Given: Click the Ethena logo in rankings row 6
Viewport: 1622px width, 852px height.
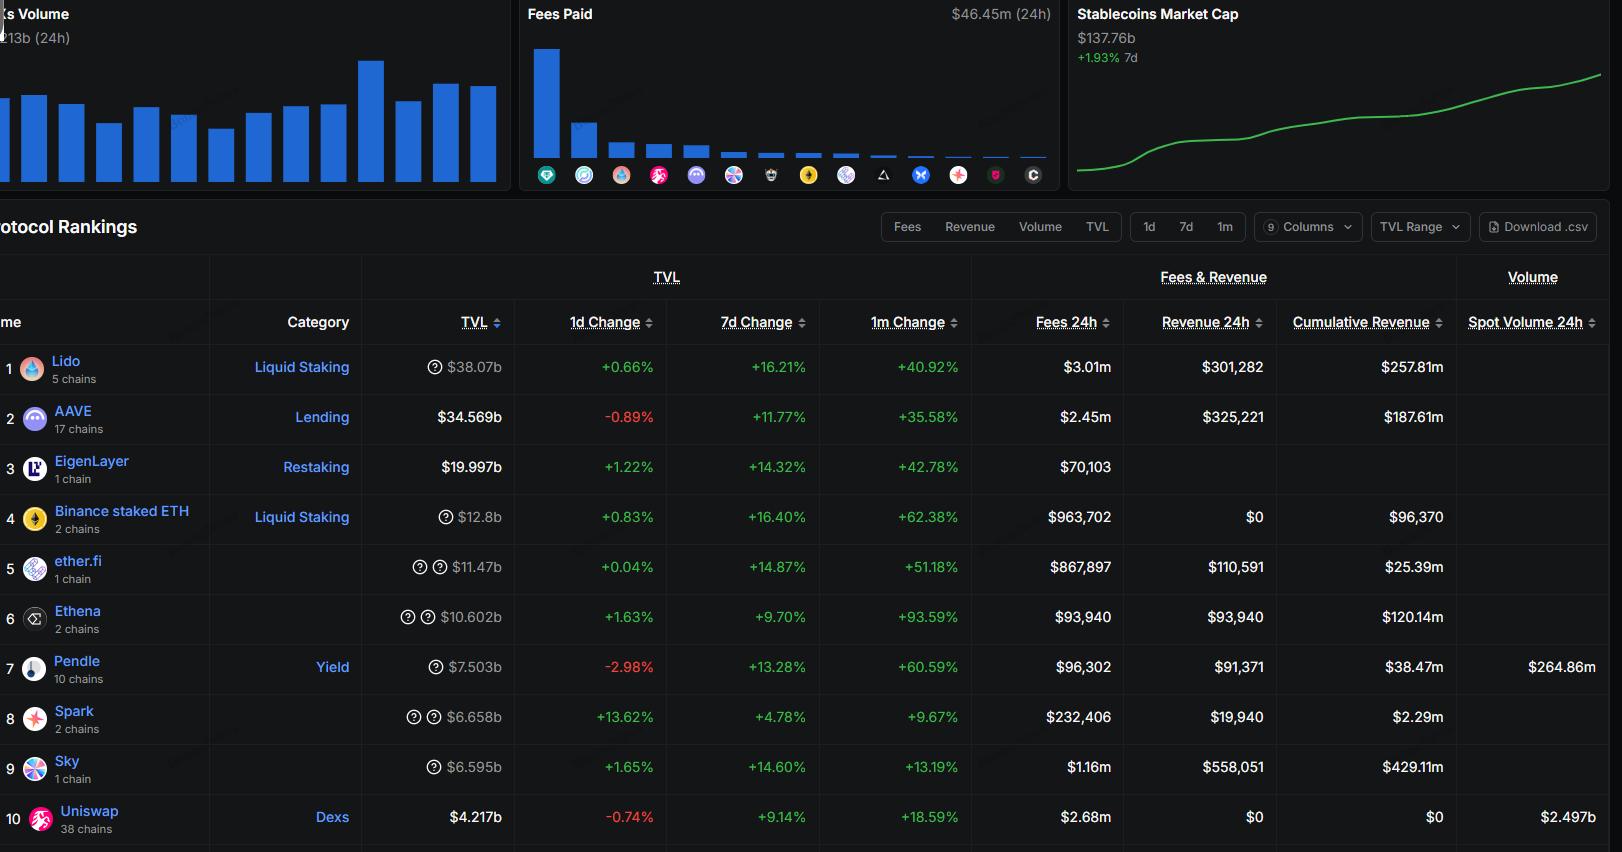Looking at the screenshot, I should [35, 619].
